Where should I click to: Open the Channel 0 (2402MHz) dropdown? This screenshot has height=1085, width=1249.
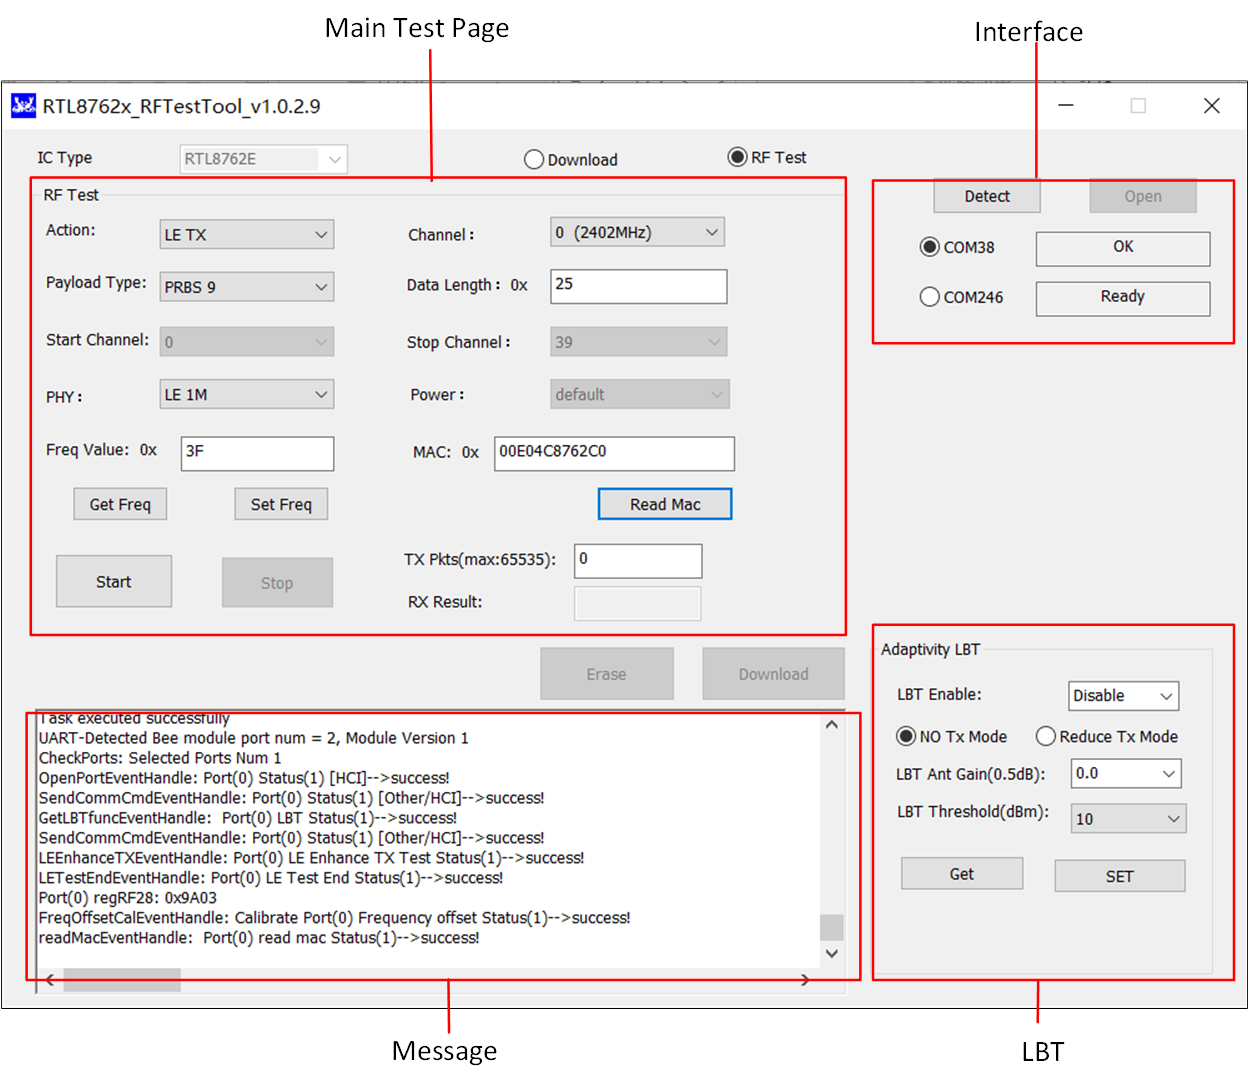pos(637,233)
